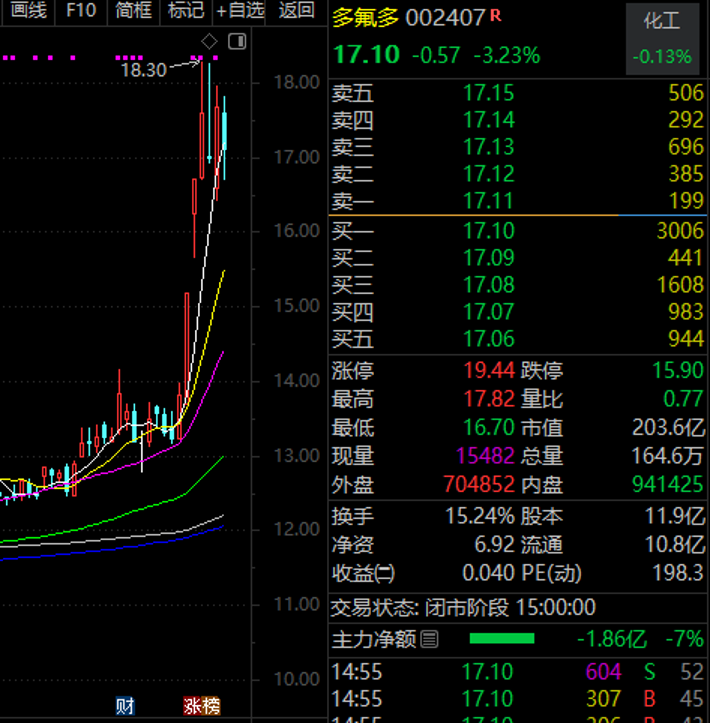710x724 pixels.
Task: Click the 返回 back button
Action: 296,11
